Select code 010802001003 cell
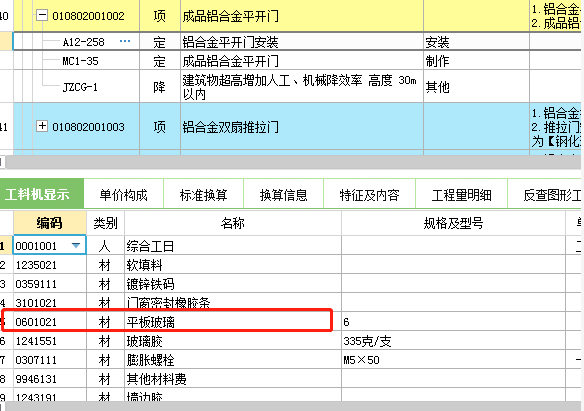This screenshot has height=411, width=584. pos(88,127)
